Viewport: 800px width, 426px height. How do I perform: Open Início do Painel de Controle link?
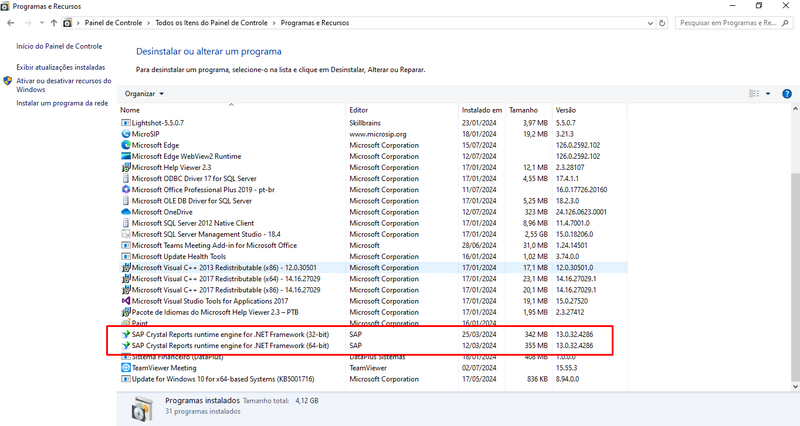click(59, 46)
